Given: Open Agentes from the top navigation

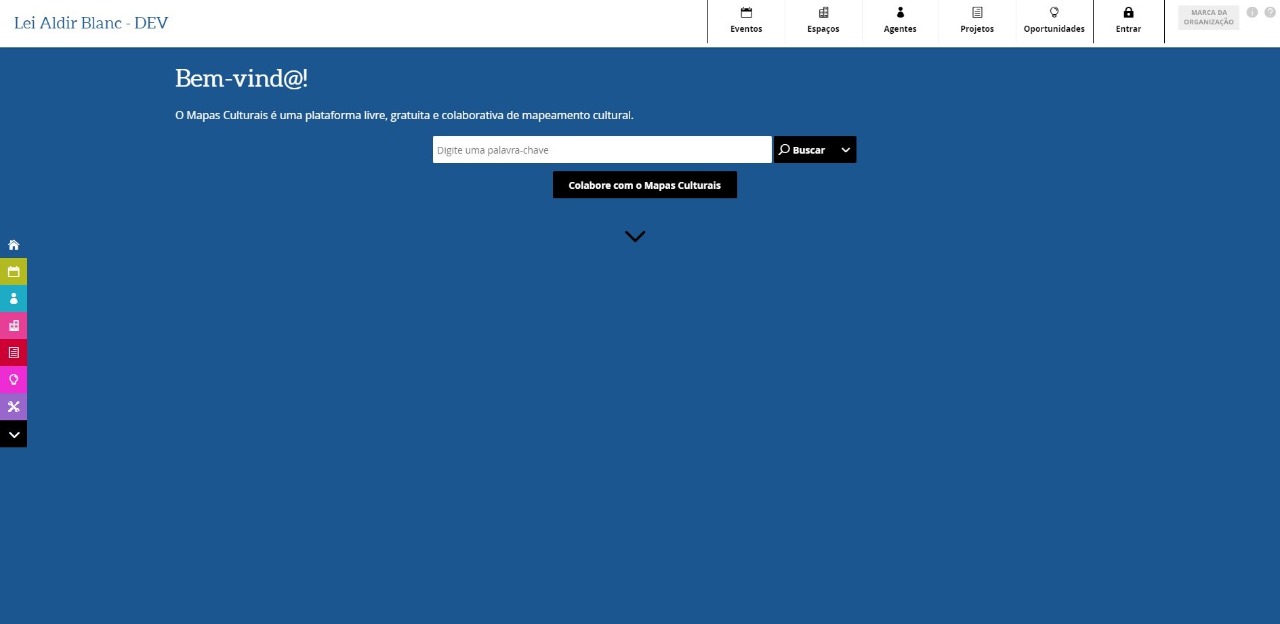Looking at the screenshot, I should [x=900, y=21].
